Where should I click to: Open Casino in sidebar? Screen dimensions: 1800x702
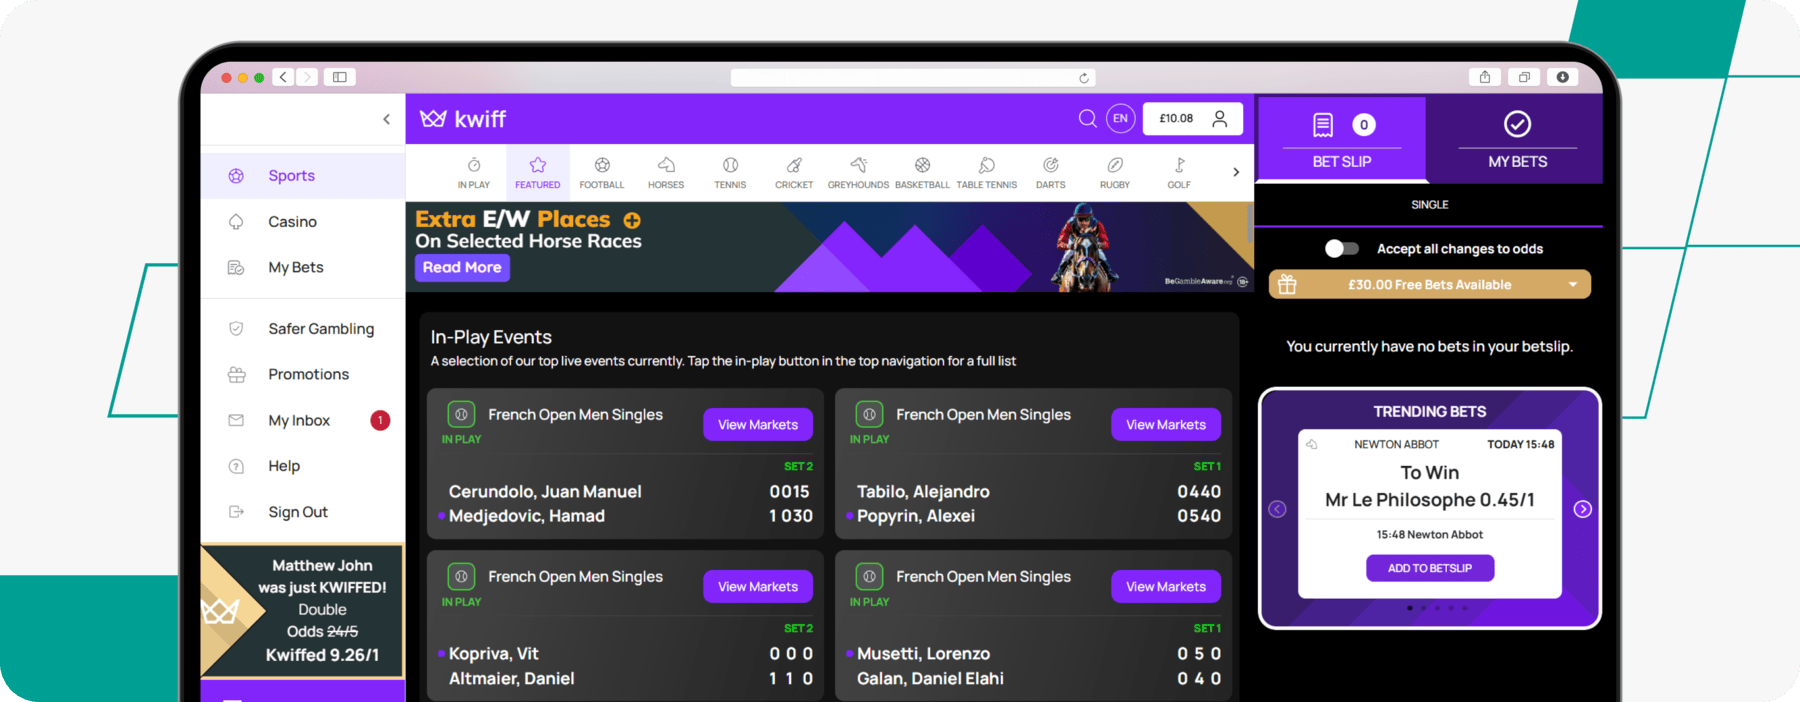(x=303, y=222)
